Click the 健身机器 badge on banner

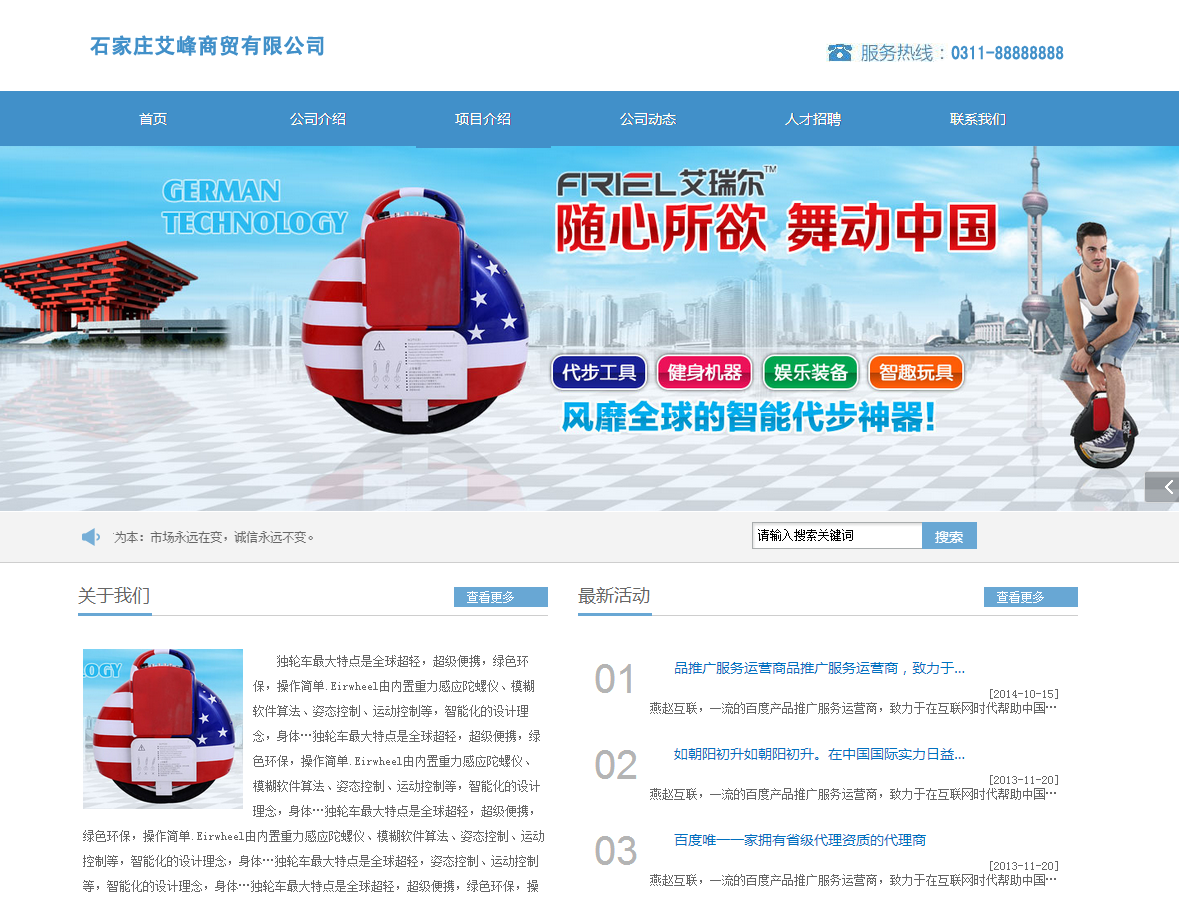coord(705,373)
